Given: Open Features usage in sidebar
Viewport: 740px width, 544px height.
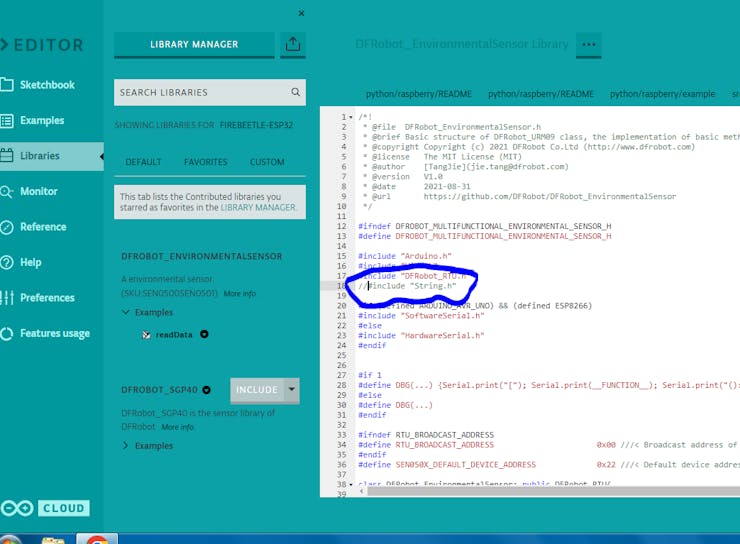Looking at the screenshot, I should 55,333.
